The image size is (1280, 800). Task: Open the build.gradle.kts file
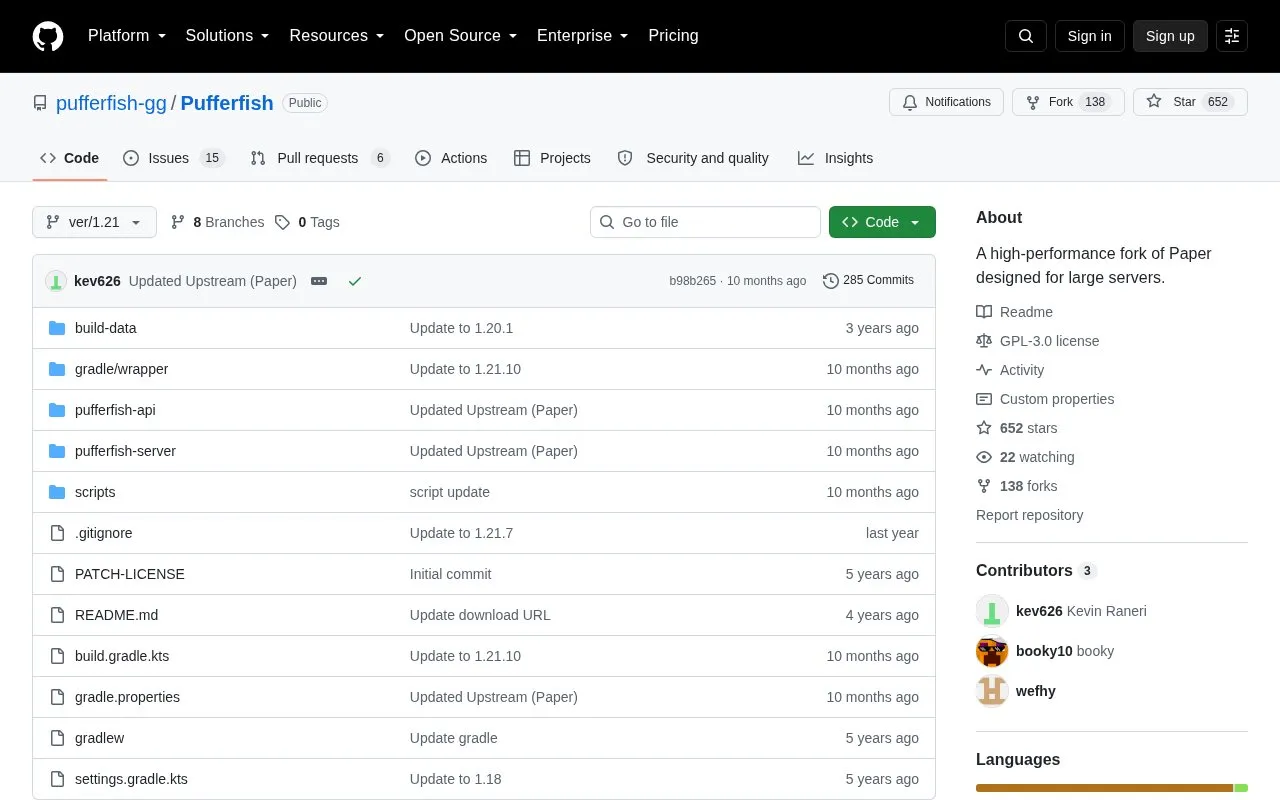(x=122, y=656)
